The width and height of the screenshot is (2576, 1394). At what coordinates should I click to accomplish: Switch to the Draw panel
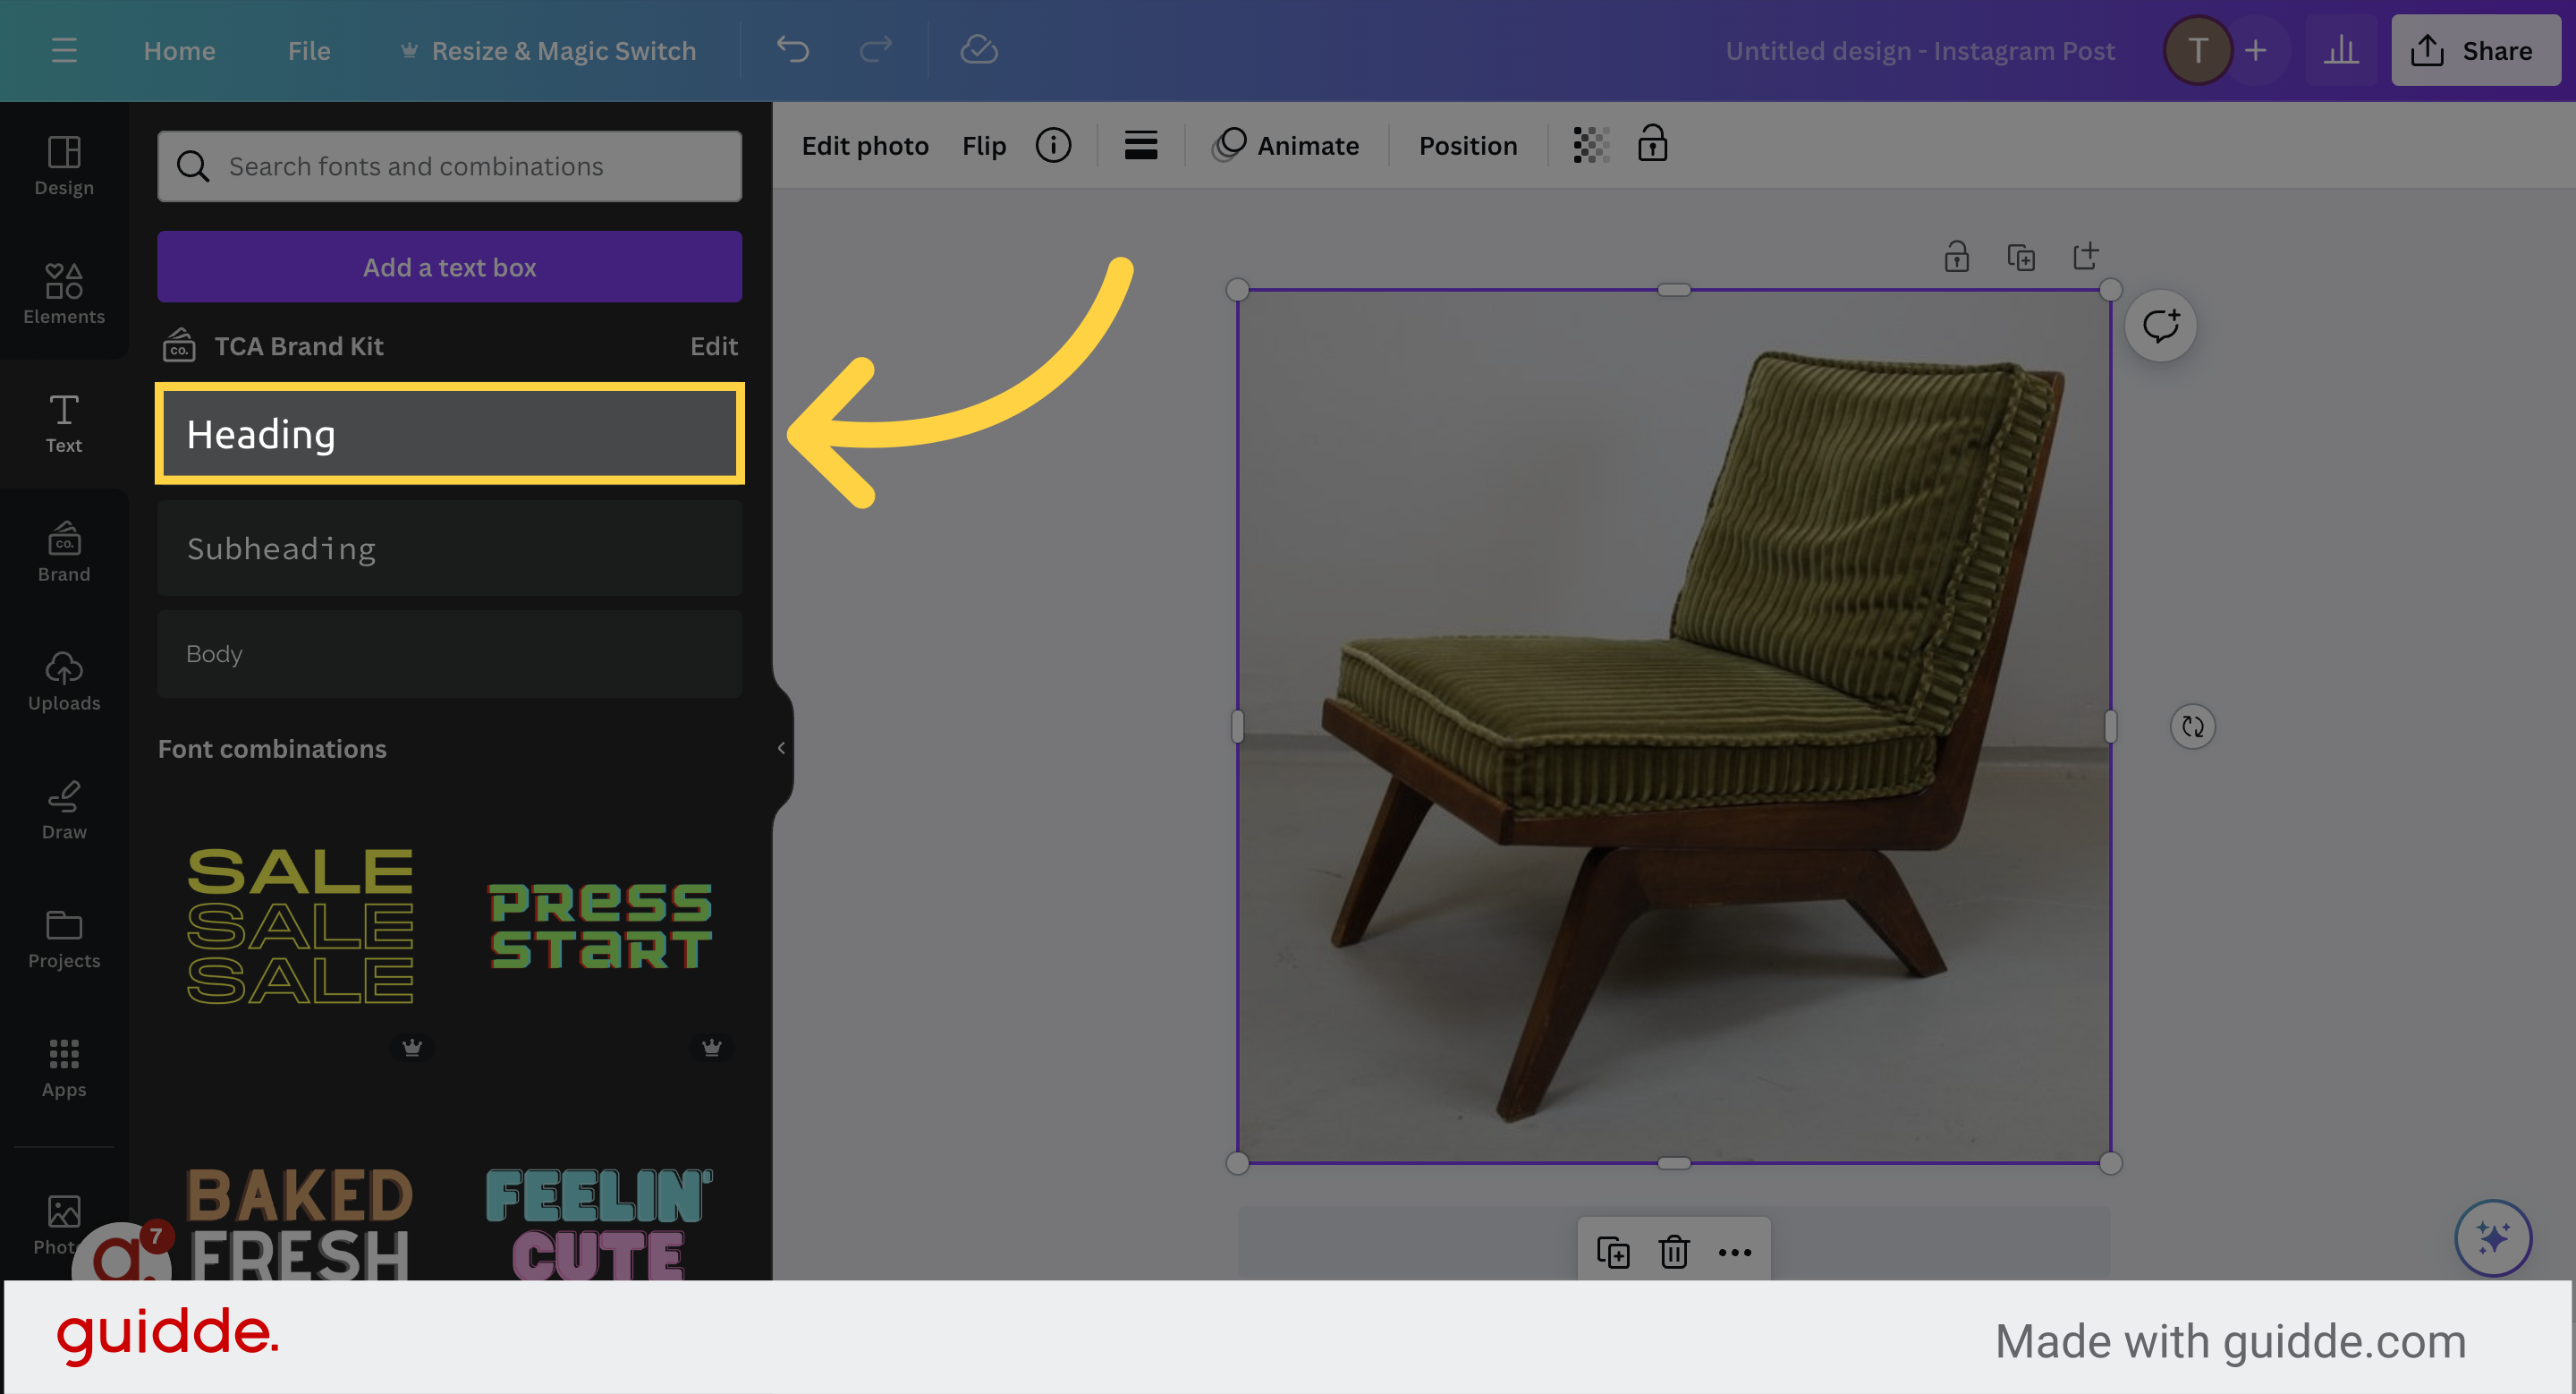[63, 810]
